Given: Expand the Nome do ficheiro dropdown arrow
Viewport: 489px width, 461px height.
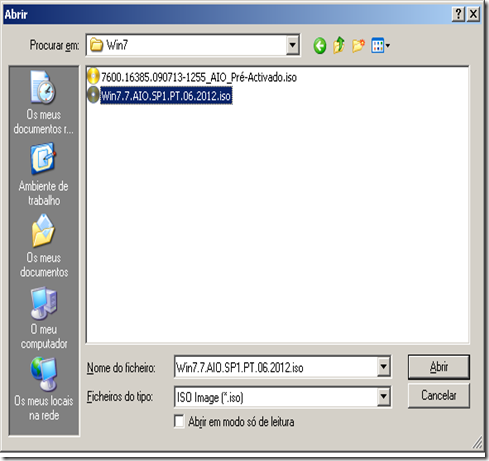Looking at the screenshot, I should (383, 367).
